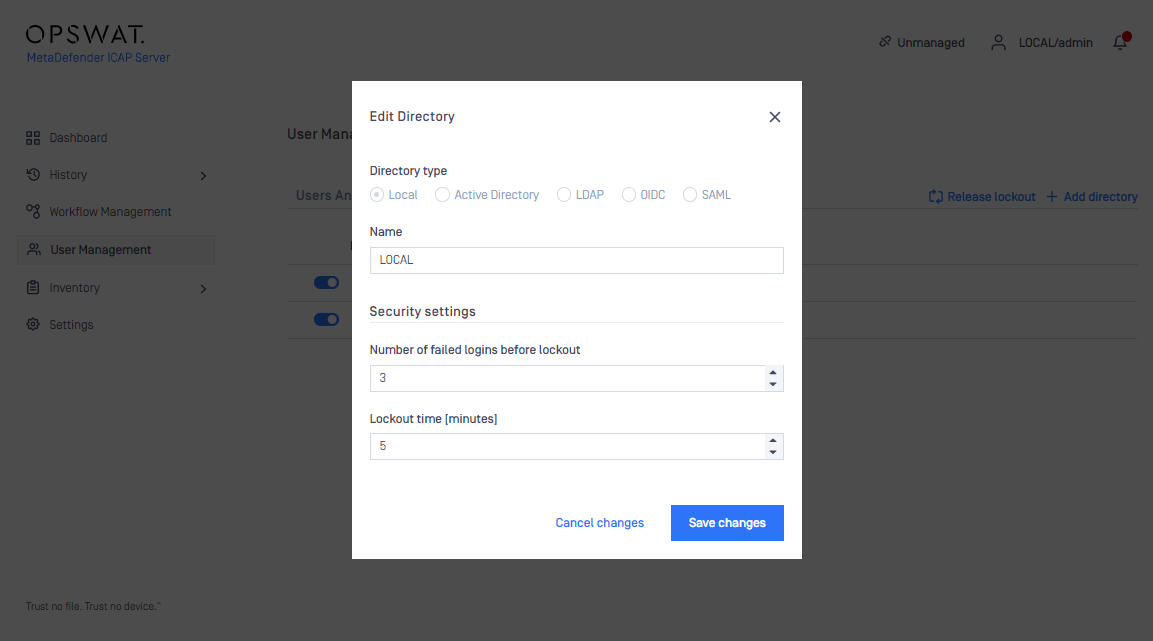Open the notifications bell
Viewport: 1153px width, 641px height.
click(x=1120, y=43)
